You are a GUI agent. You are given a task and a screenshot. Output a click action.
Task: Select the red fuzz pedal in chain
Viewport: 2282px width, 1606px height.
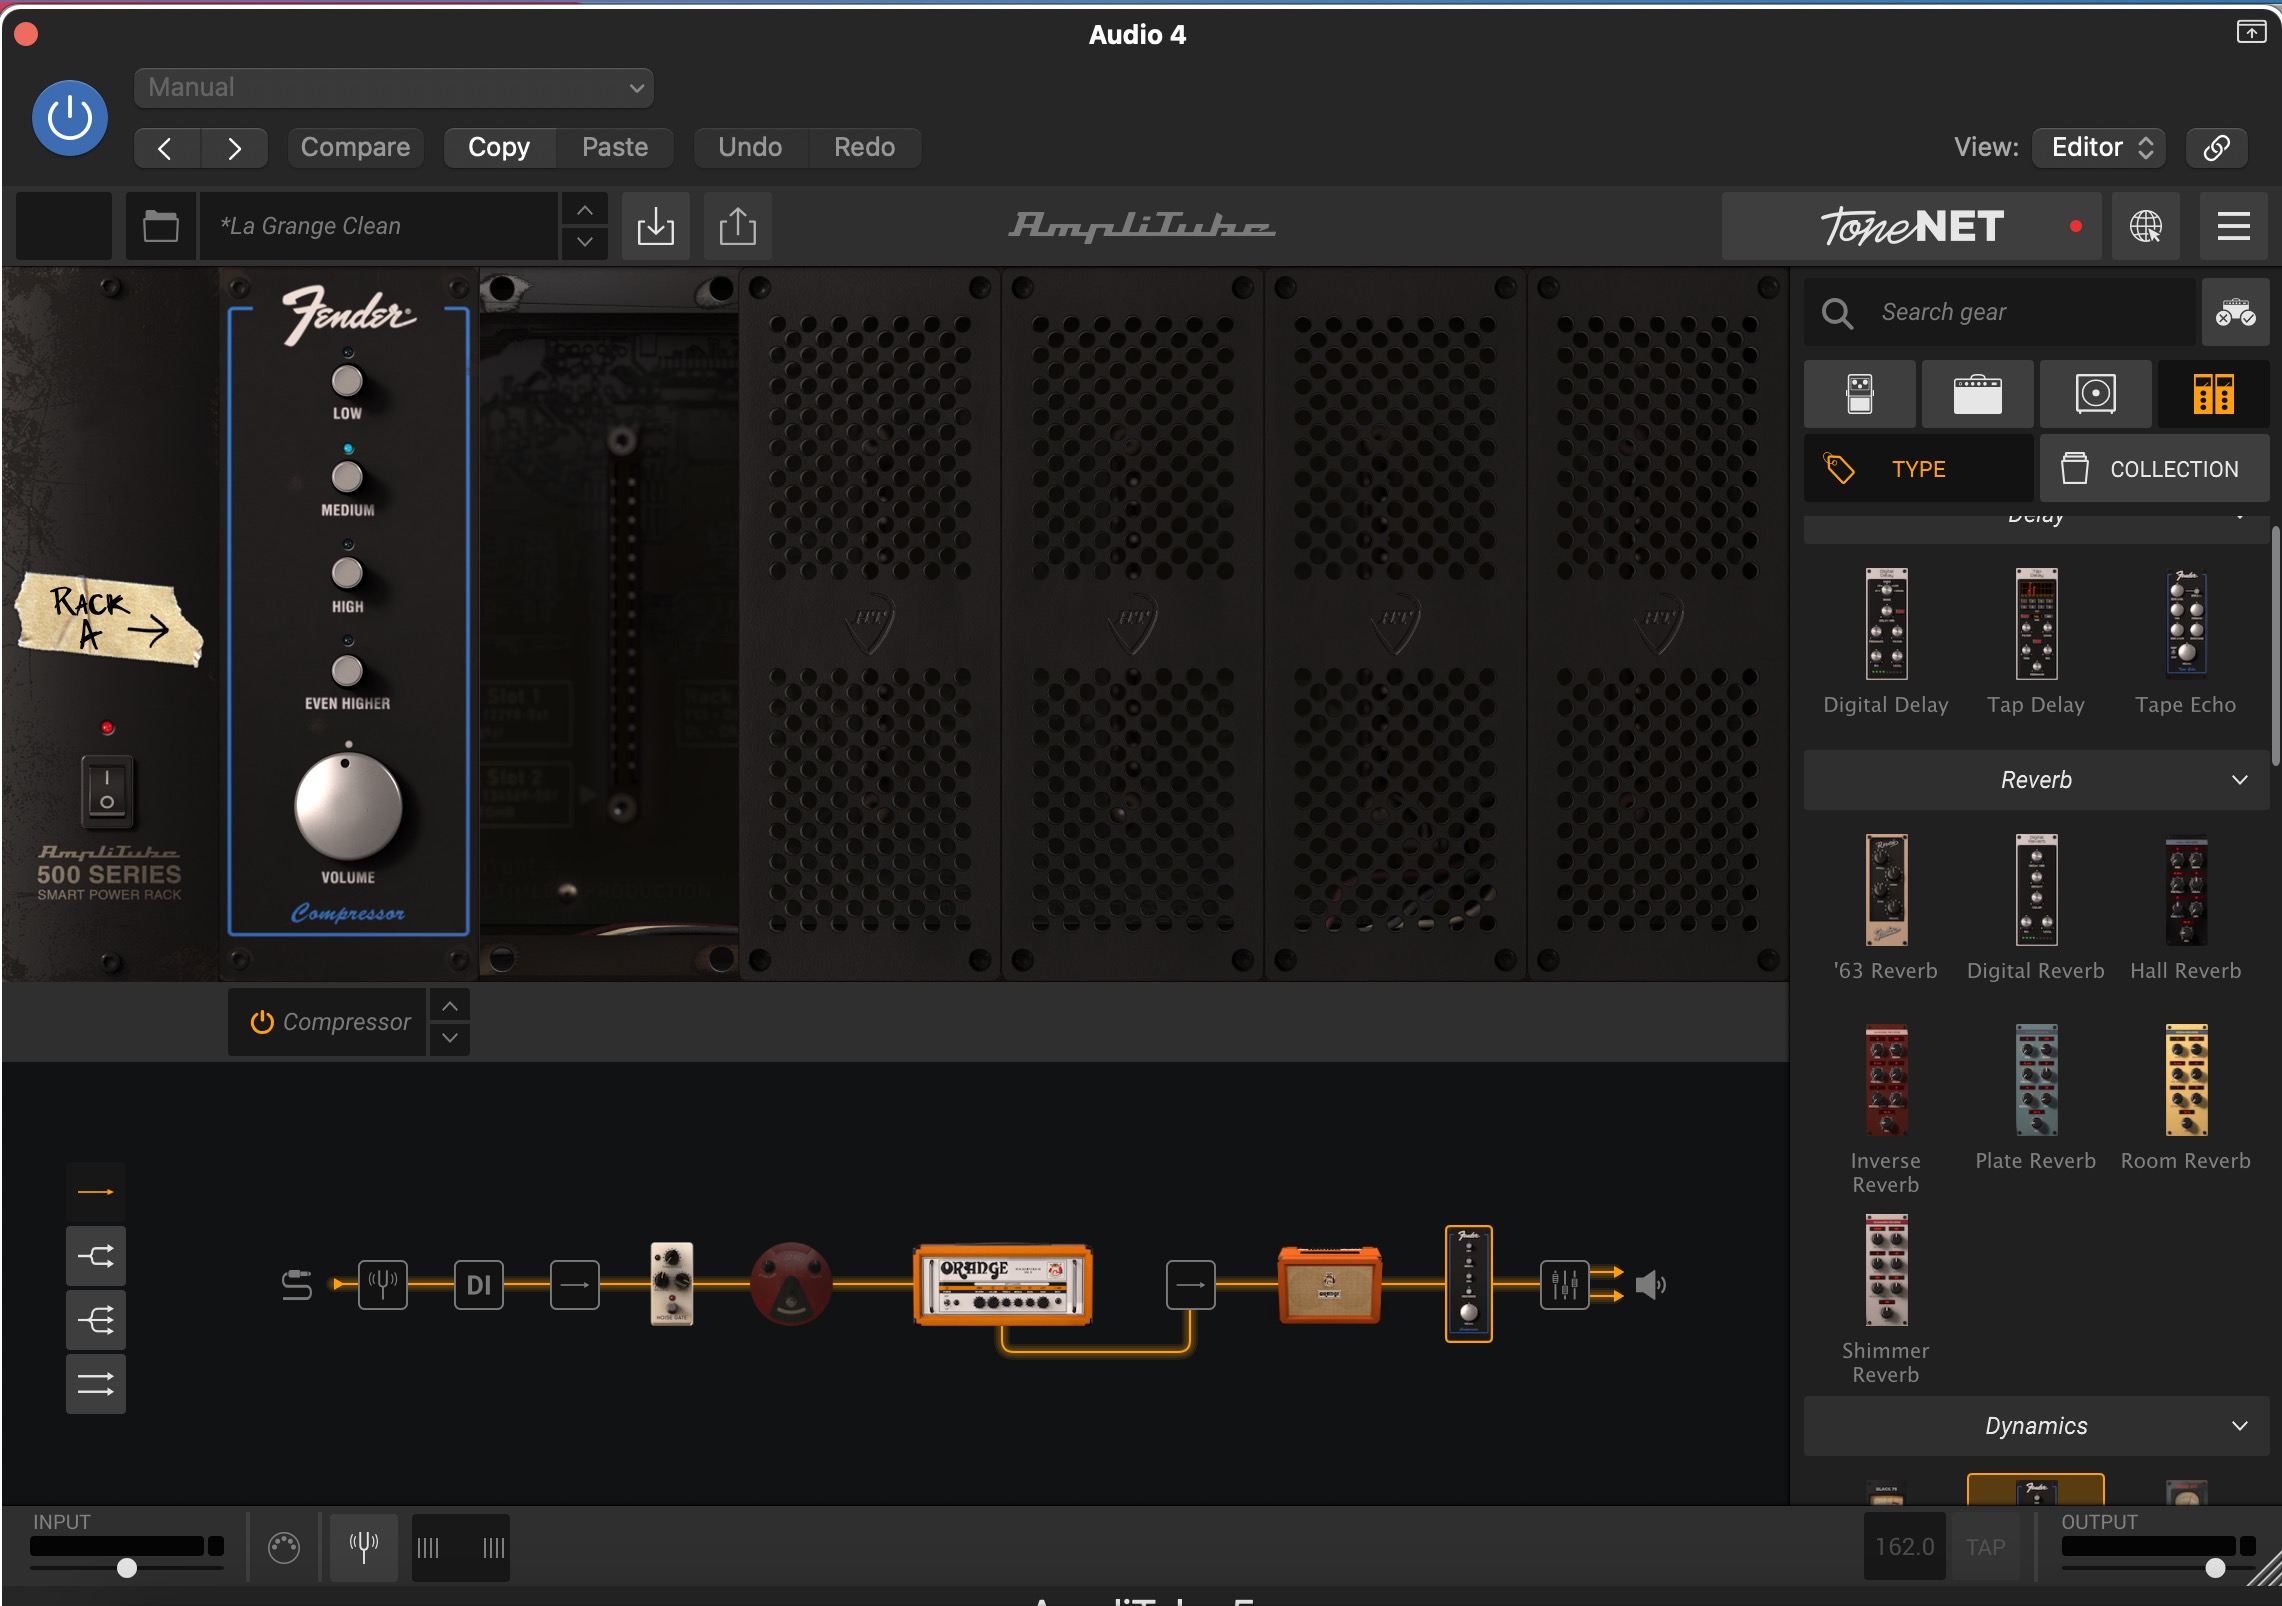point(791,1284)
